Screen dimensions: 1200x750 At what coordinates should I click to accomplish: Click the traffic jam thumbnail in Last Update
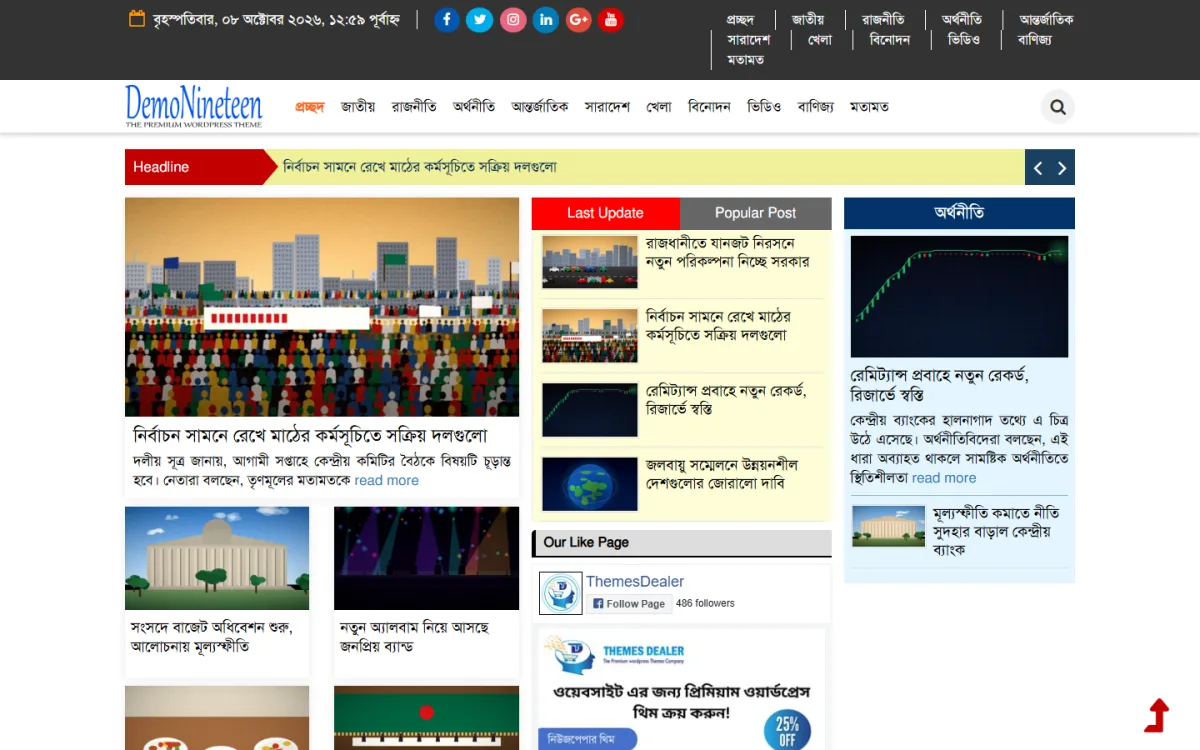coord(590,262)
